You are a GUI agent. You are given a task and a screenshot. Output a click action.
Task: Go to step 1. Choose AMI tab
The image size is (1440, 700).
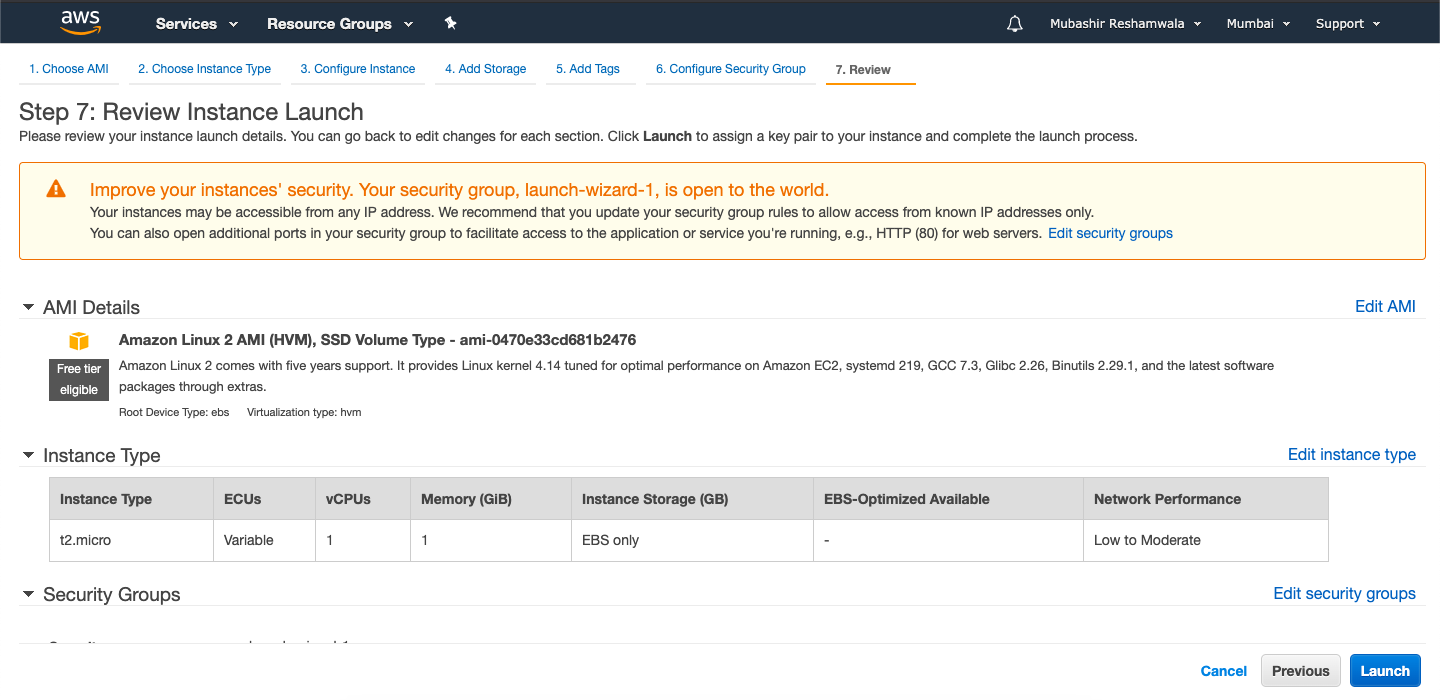[x=69, y=69]
